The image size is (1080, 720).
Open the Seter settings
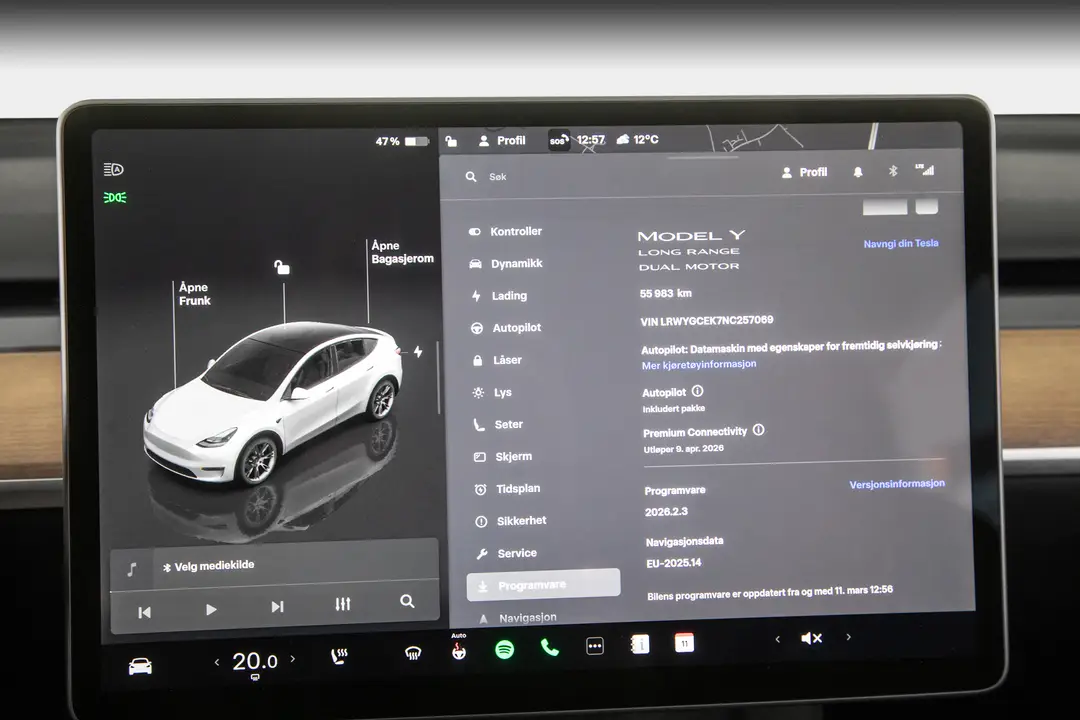coord(499,424)
